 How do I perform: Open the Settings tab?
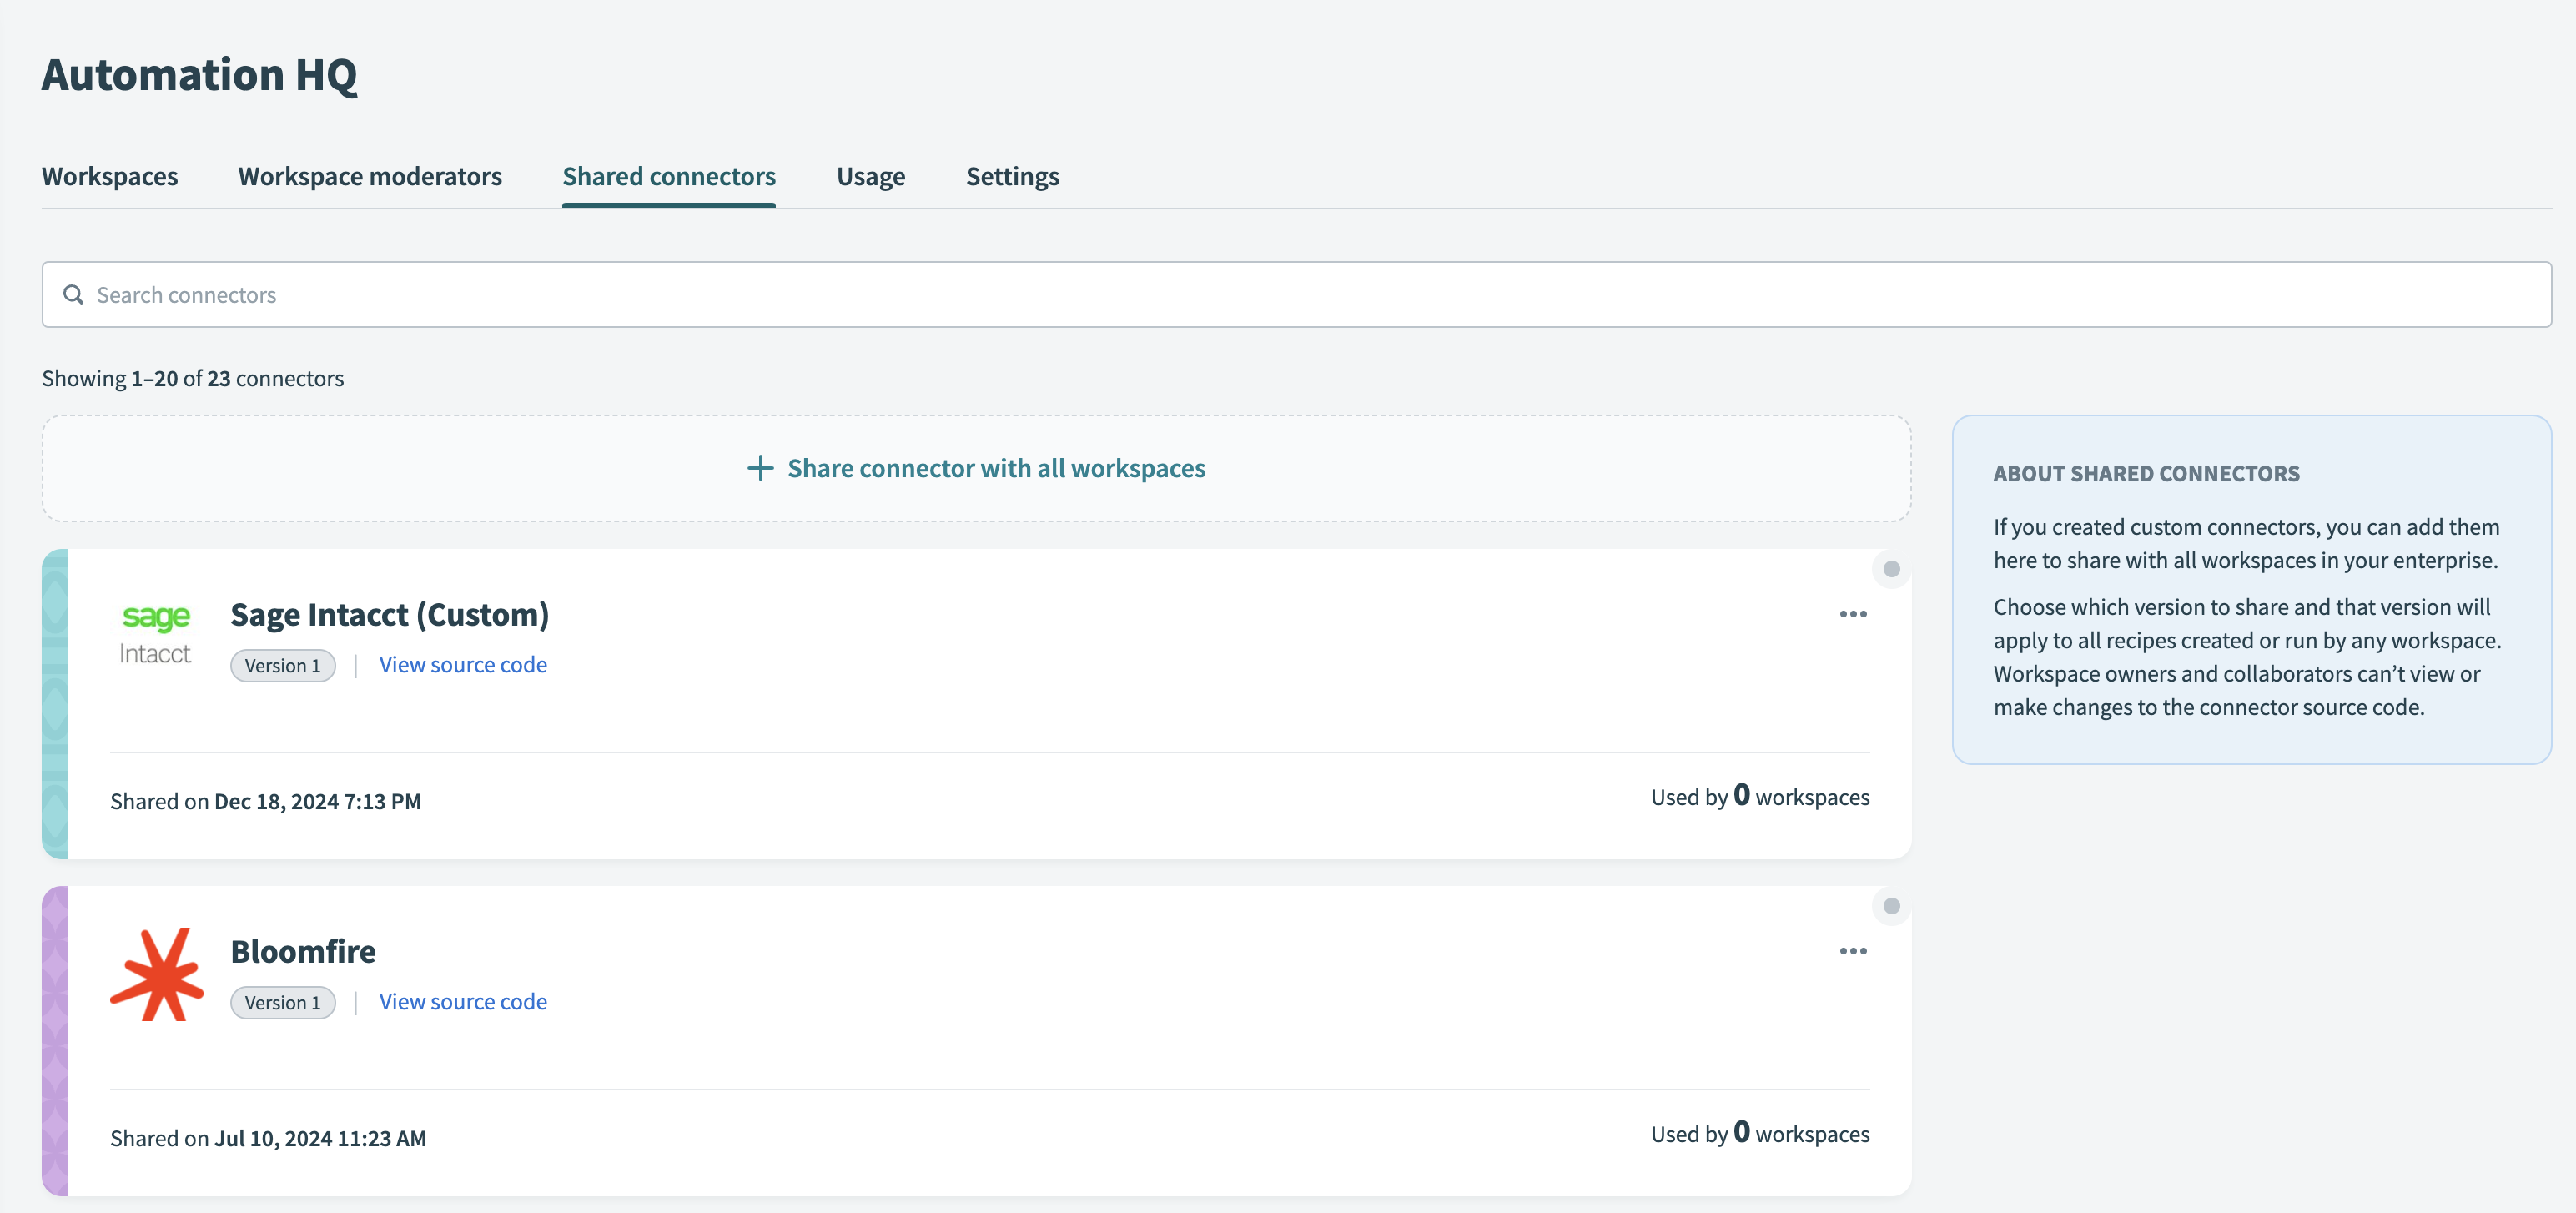[1012, 176]
